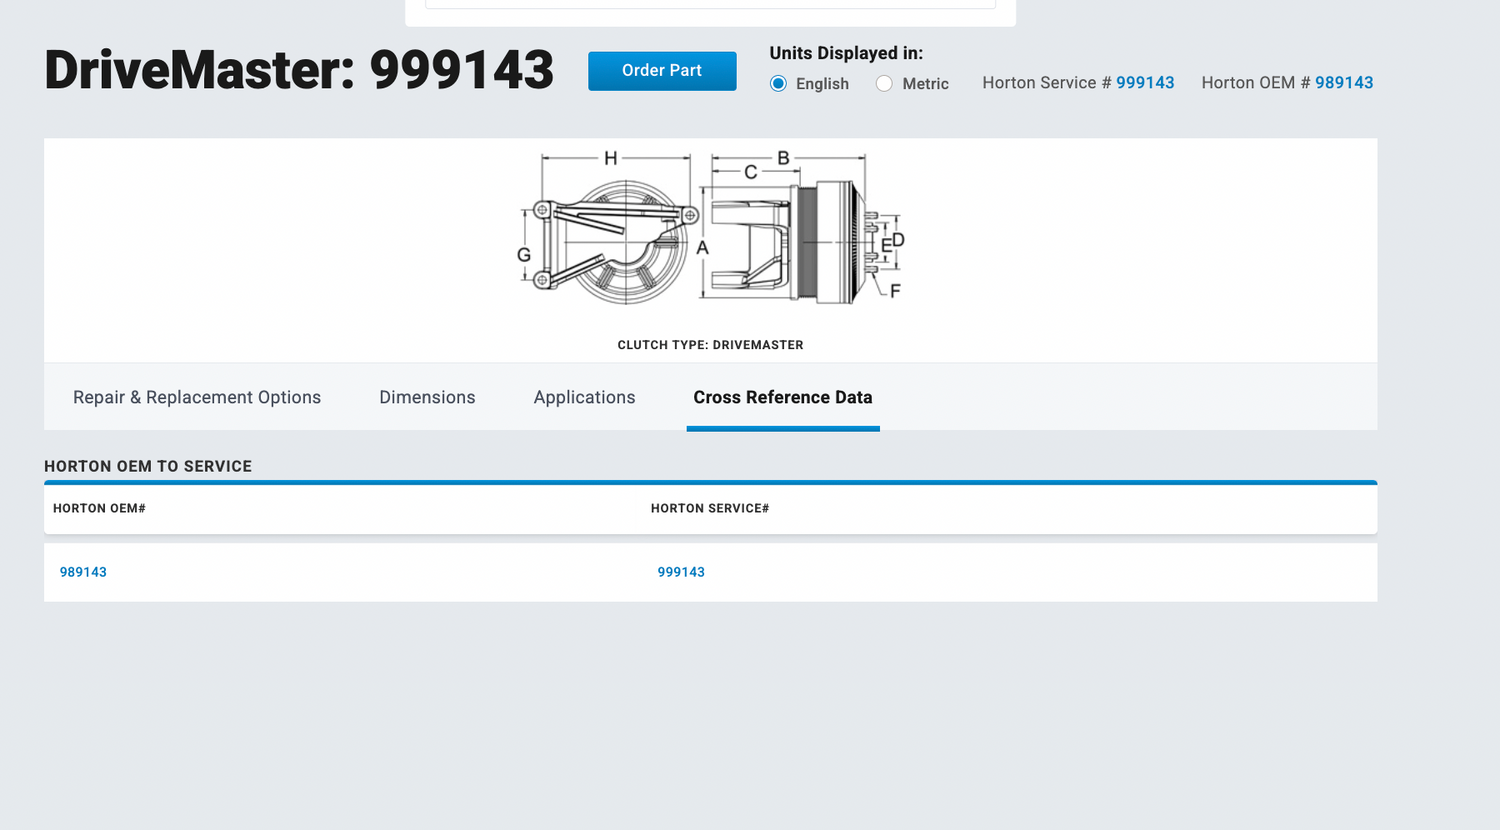
Task: Select the English units radio button
Action: (778, 84)
